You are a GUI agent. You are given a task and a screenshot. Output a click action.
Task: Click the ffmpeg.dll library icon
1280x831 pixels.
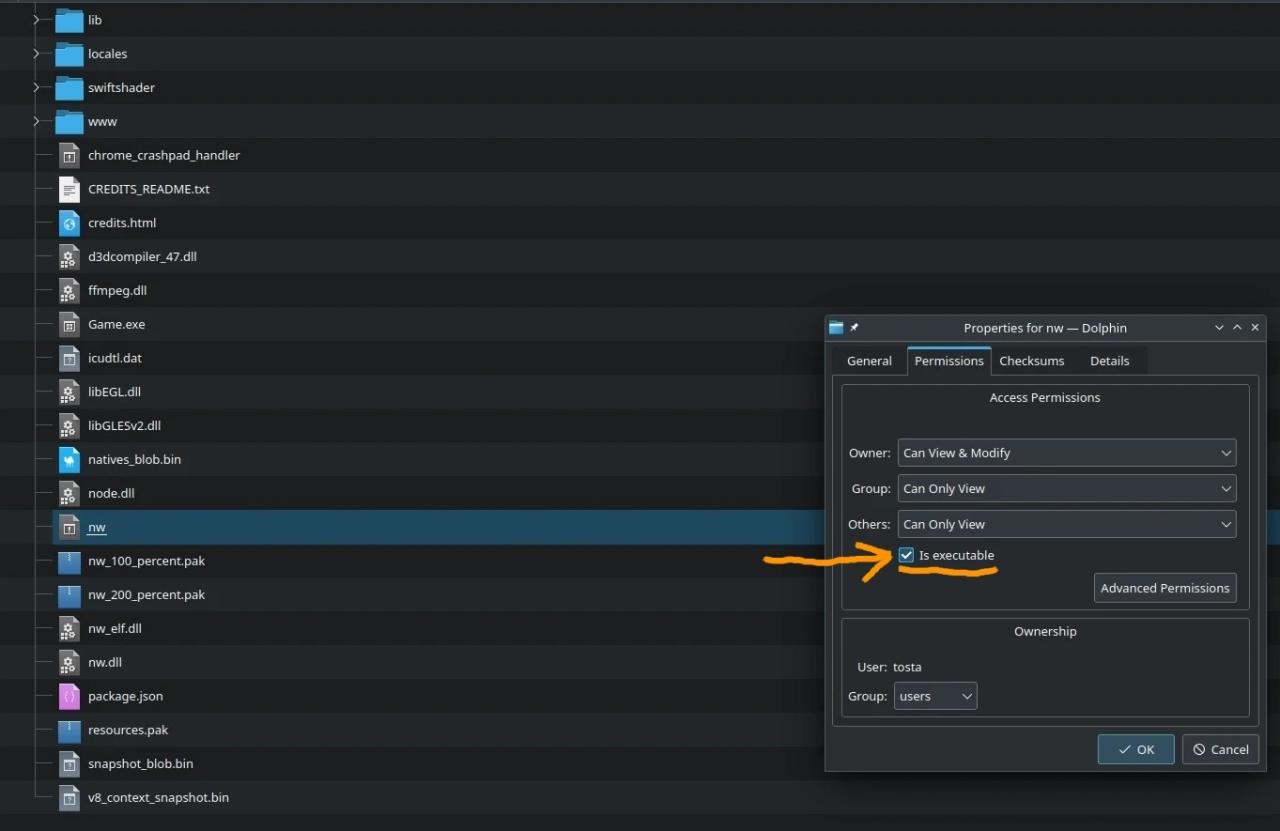tap(68, 291)
